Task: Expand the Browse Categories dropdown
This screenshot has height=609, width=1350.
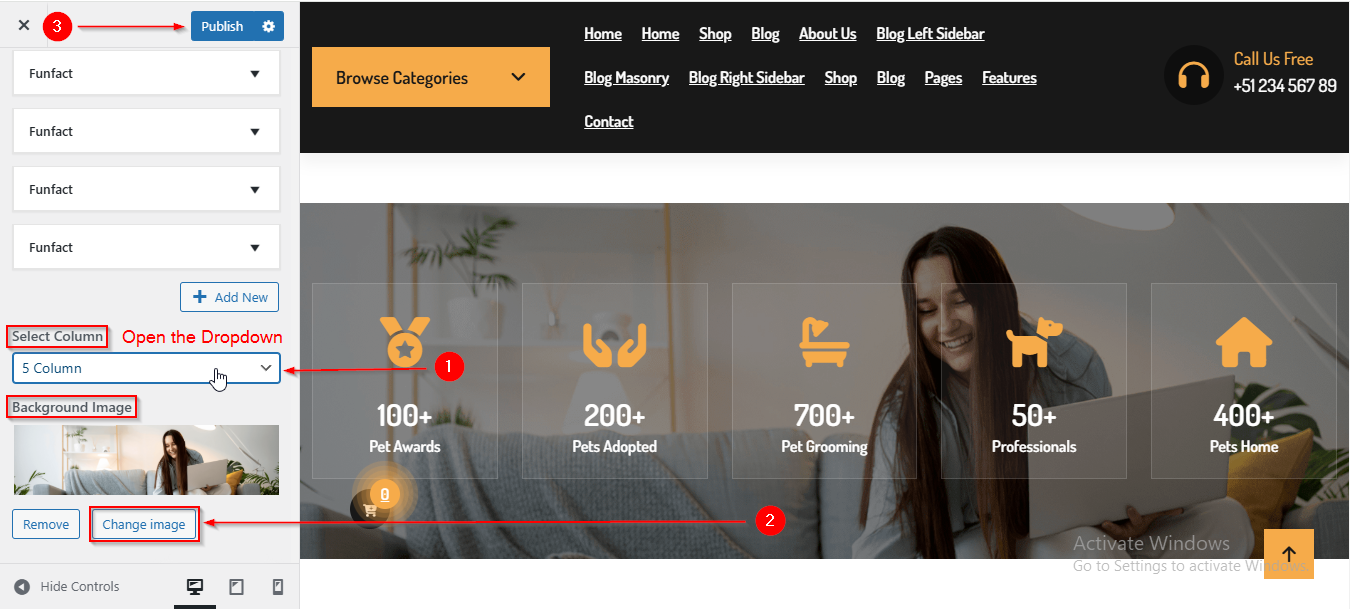Action: click(431, 77)
